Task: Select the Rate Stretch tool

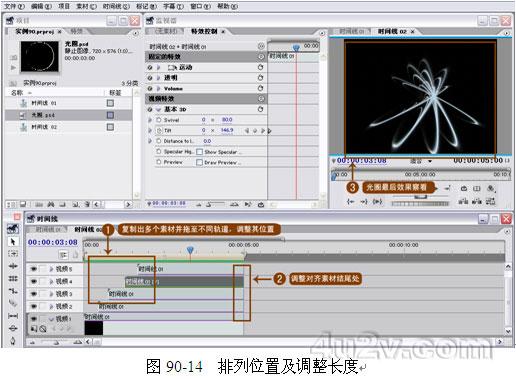Action: (13, 291)
